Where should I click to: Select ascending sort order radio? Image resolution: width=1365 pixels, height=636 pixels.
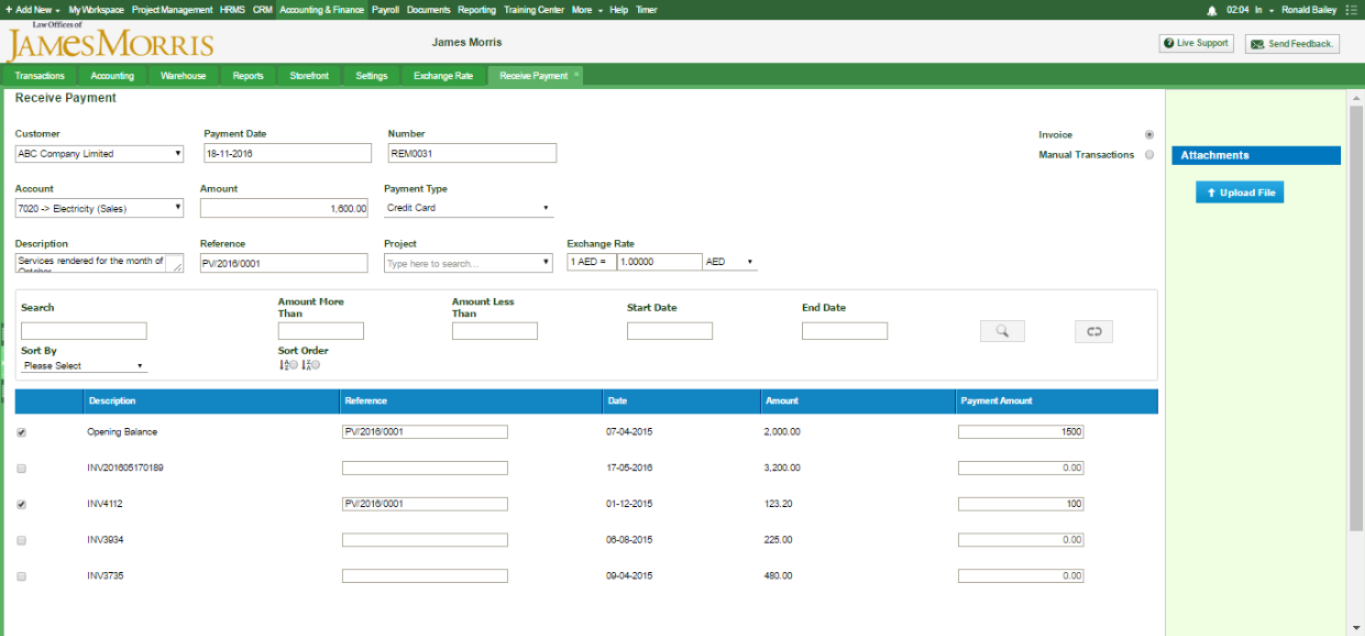click(x=292, y=365)
